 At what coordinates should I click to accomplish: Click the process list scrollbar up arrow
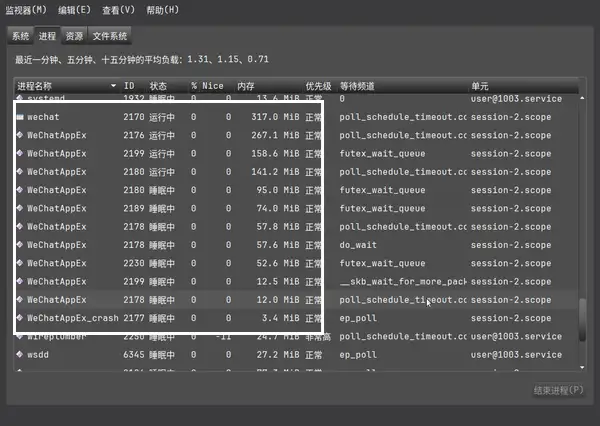tap(582, 98)
